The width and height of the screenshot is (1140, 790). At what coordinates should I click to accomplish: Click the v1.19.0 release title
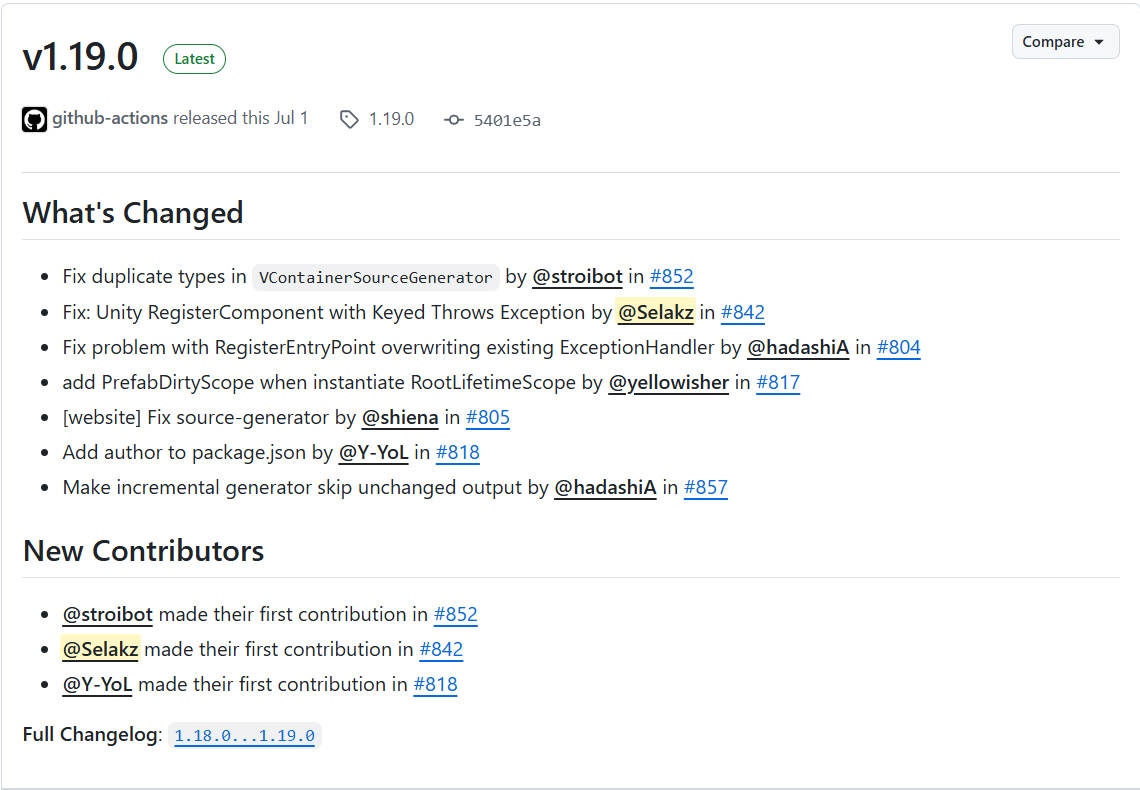click(80, 57)
